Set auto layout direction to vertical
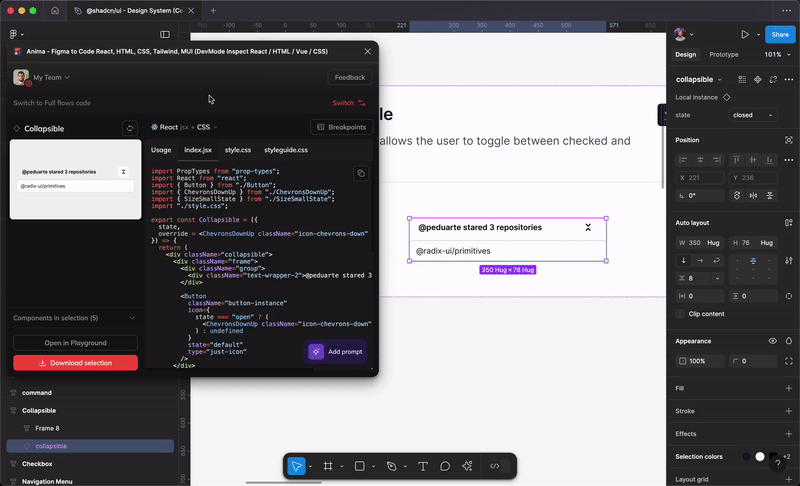Screen dimensions: 800x486 (x=683, y=261)
